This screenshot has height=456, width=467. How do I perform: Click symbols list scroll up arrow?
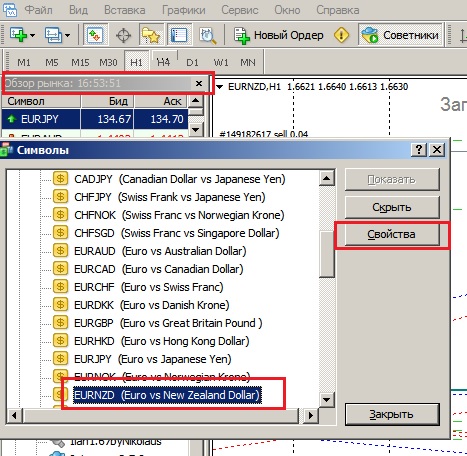tap(327, 179)
